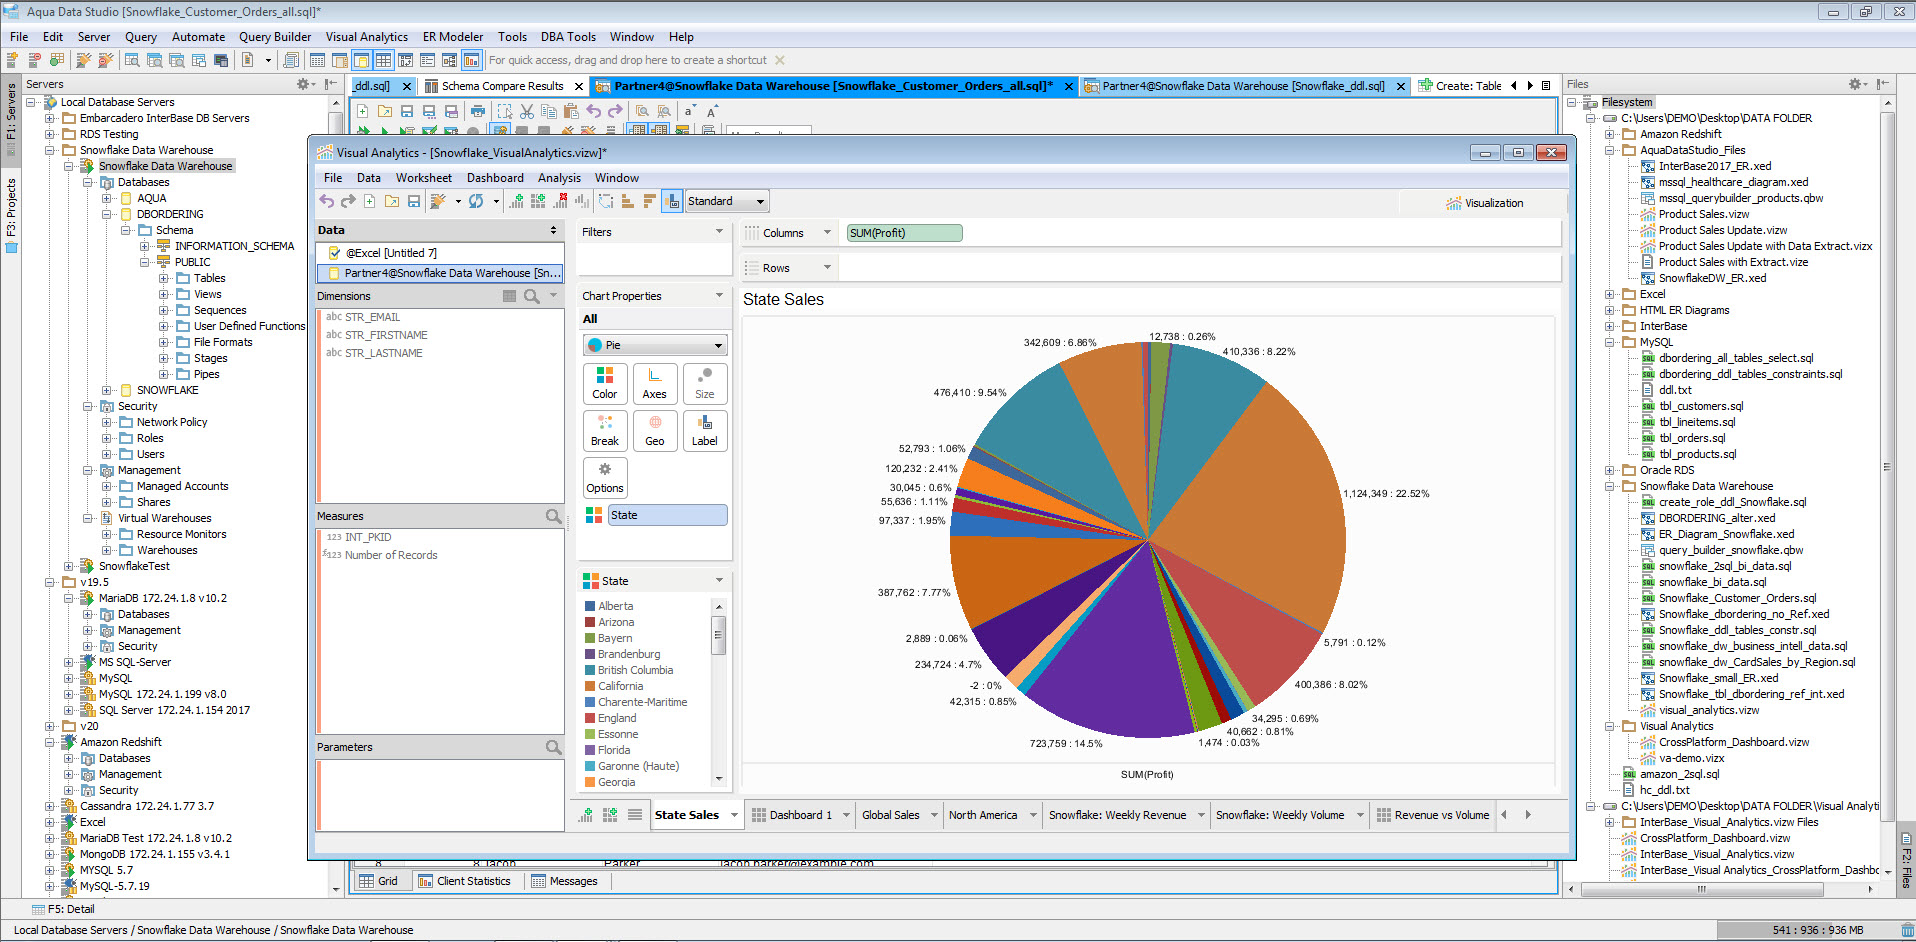Viewport: 1916px width, 942px height.
Task: Open the Geo chart property button
Action: pyautogui.click(x=654, y=430)
